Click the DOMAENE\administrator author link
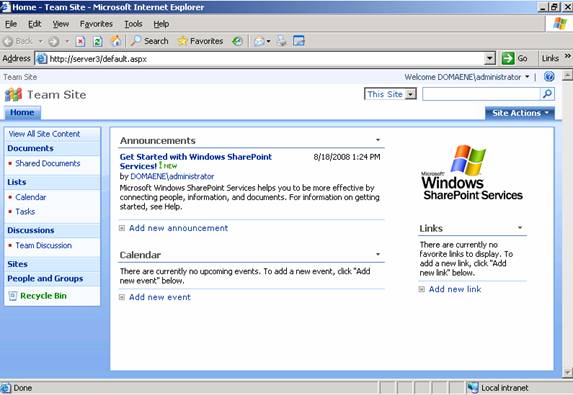Screen dimensions: 573x395 [172, 176]
